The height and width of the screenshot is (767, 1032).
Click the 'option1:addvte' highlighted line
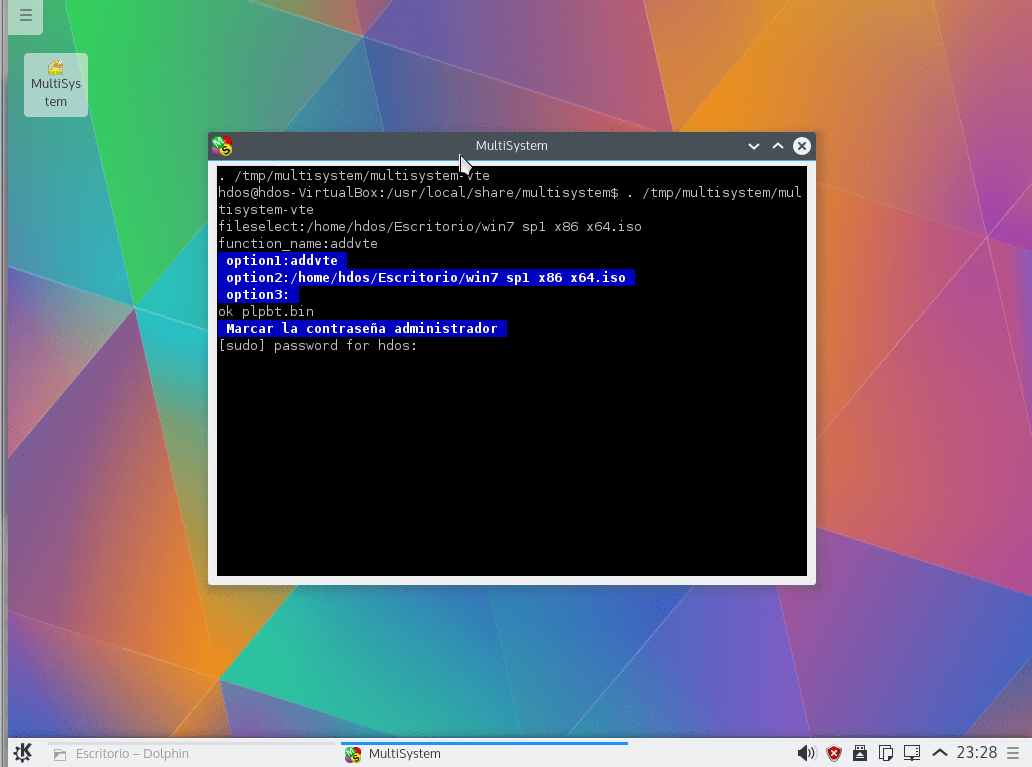click(x=282, y=261)
